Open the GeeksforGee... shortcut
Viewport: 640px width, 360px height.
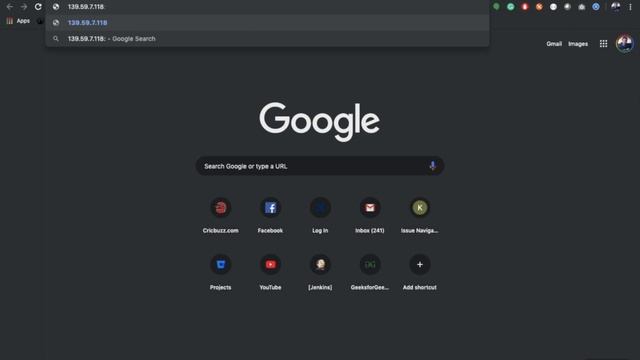click(x=370, y=273)
